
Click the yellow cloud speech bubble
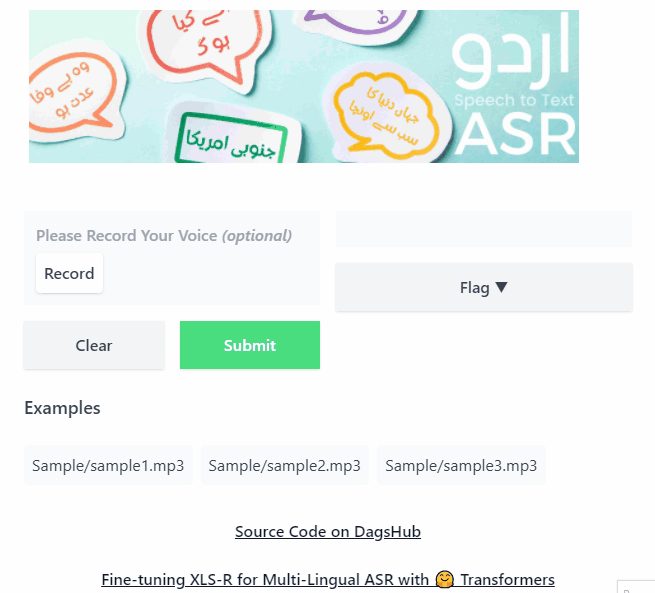pos(386,115)
